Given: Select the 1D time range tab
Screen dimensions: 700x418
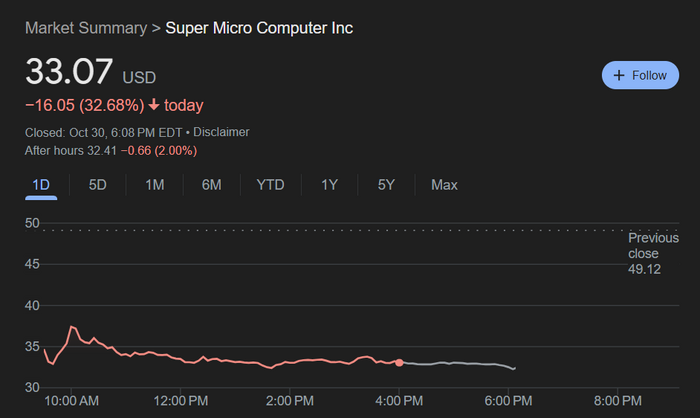Looking at the screenshot, I should [x=41, y=185].
